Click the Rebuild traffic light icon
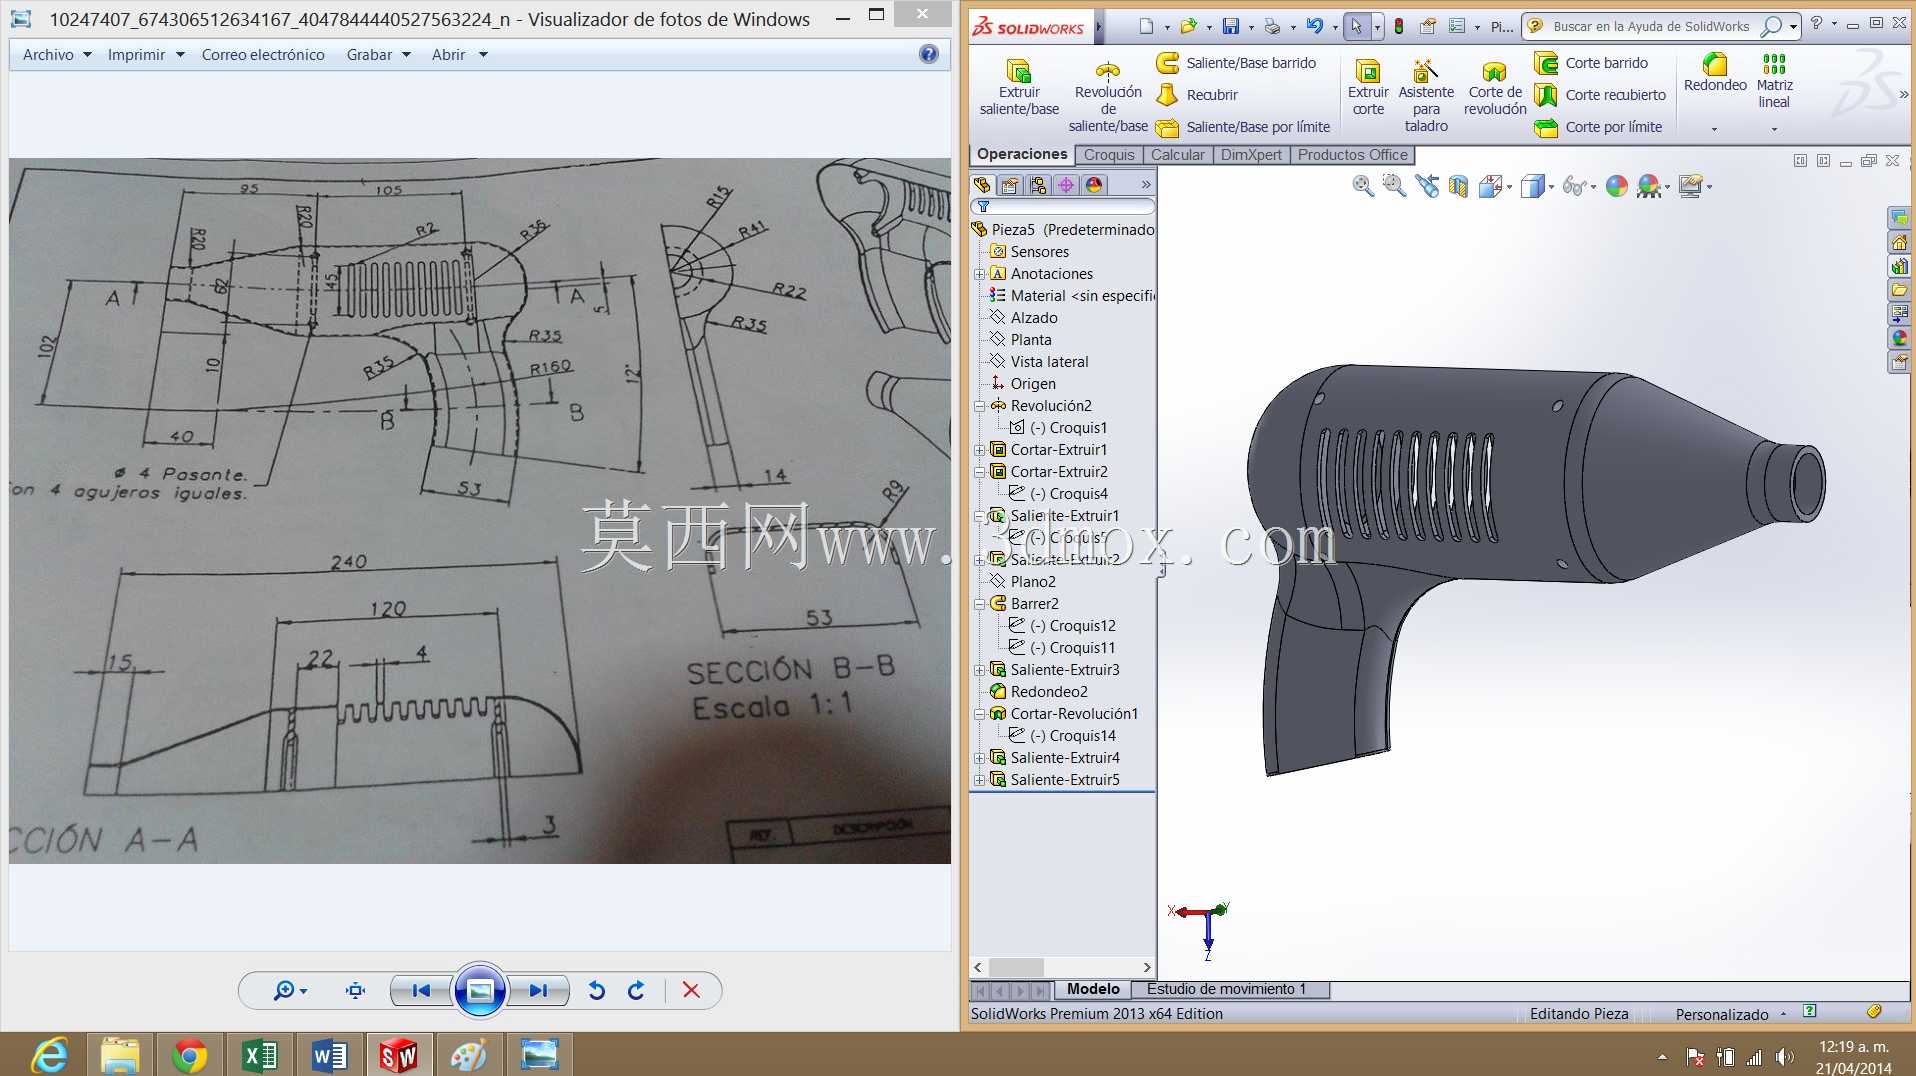 (1399, 26)
